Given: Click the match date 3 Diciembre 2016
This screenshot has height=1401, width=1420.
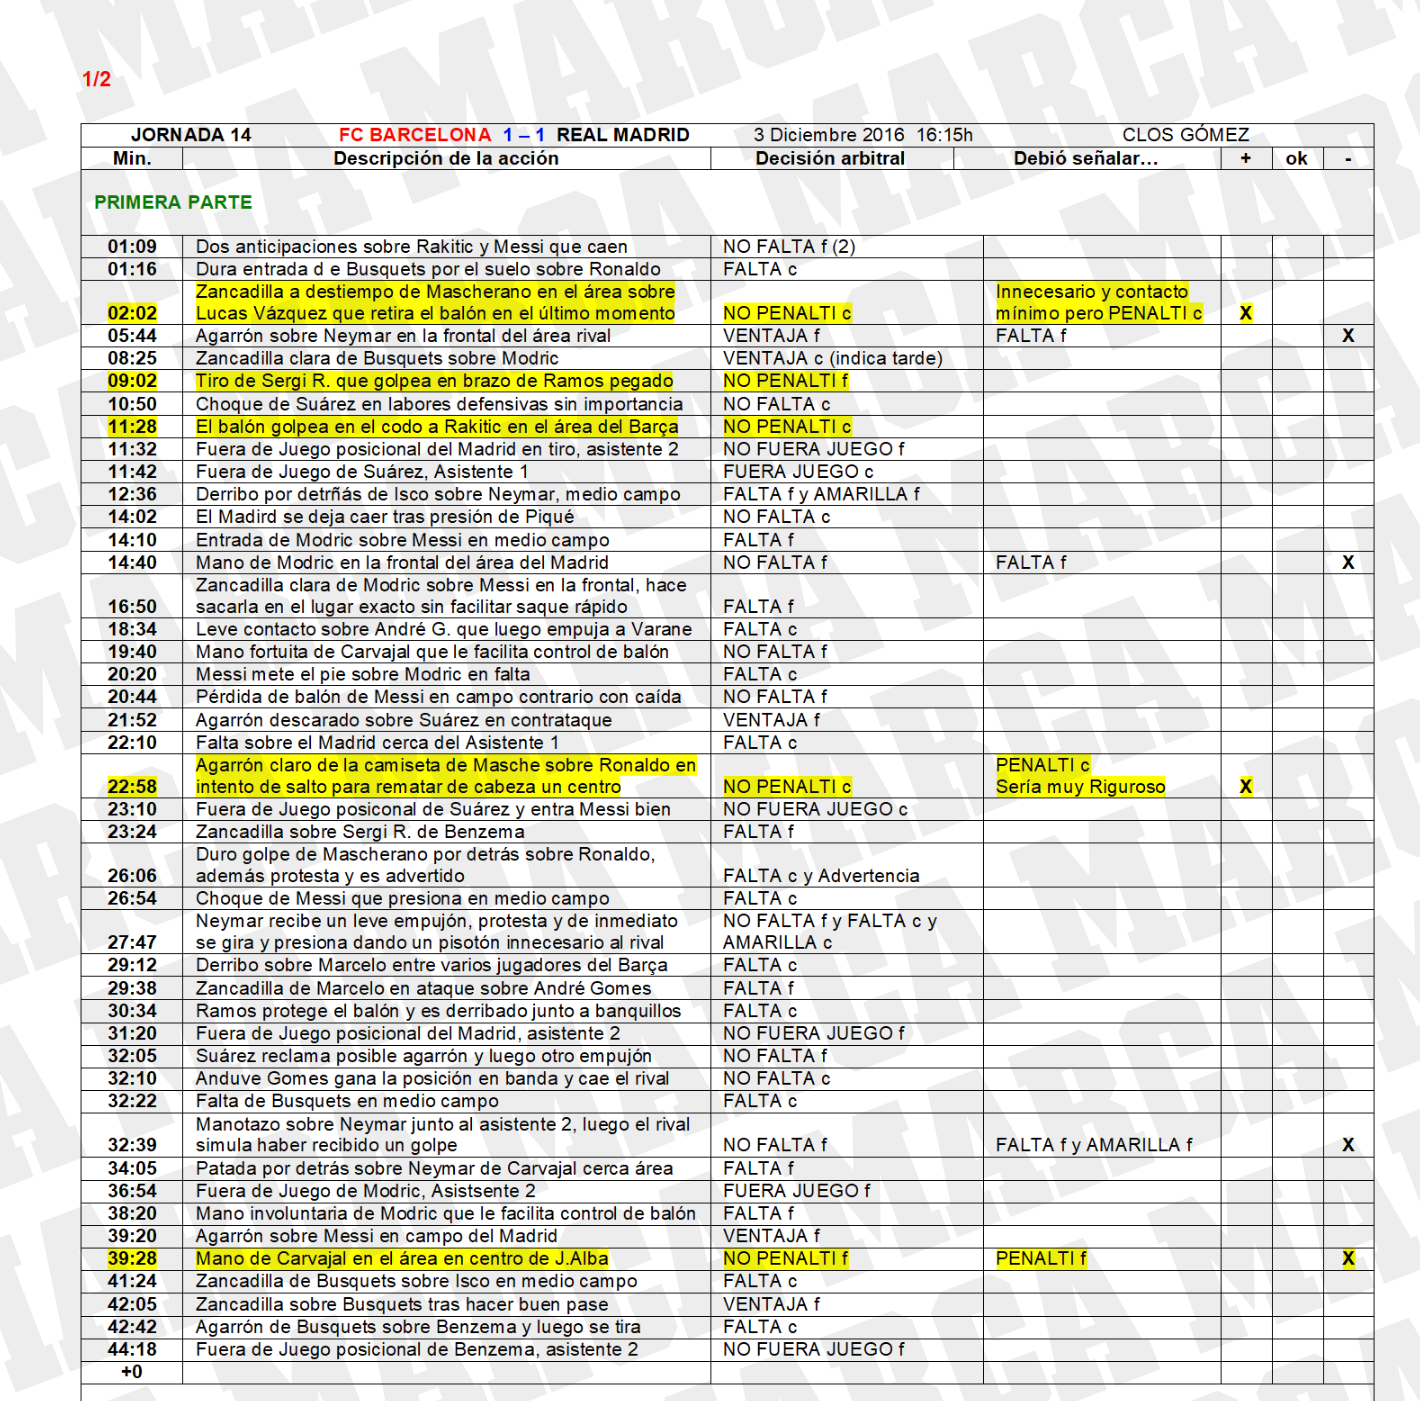Looking at the screenshot, I should tap(828, 135).
